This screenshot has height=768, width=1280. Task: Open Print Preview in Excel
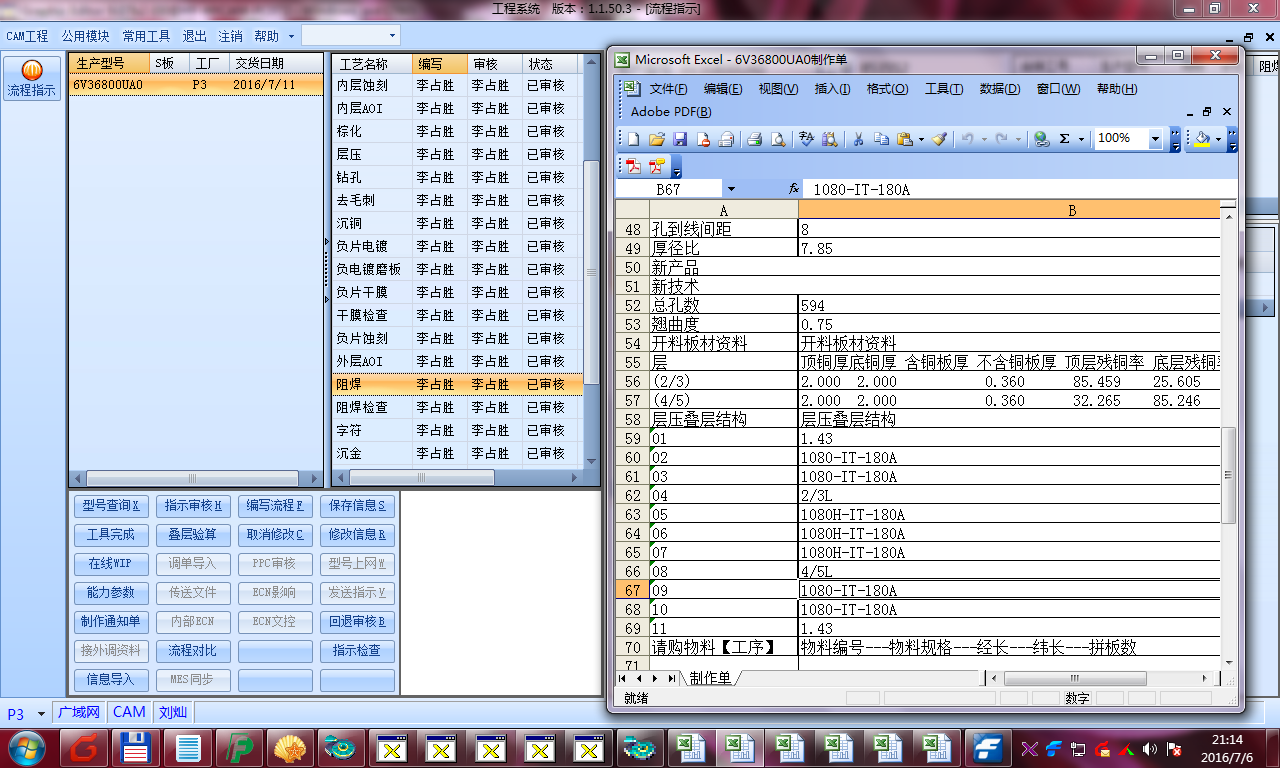[777, 139]
